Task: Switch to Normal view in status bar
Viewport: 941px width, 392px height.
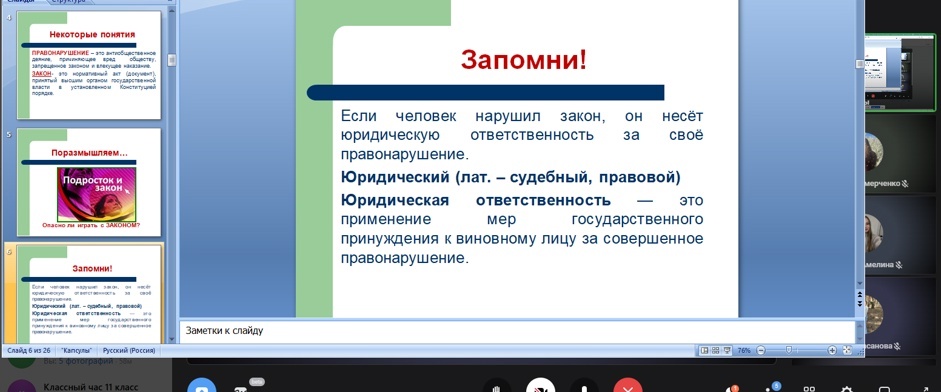Action: pos(705,350)
